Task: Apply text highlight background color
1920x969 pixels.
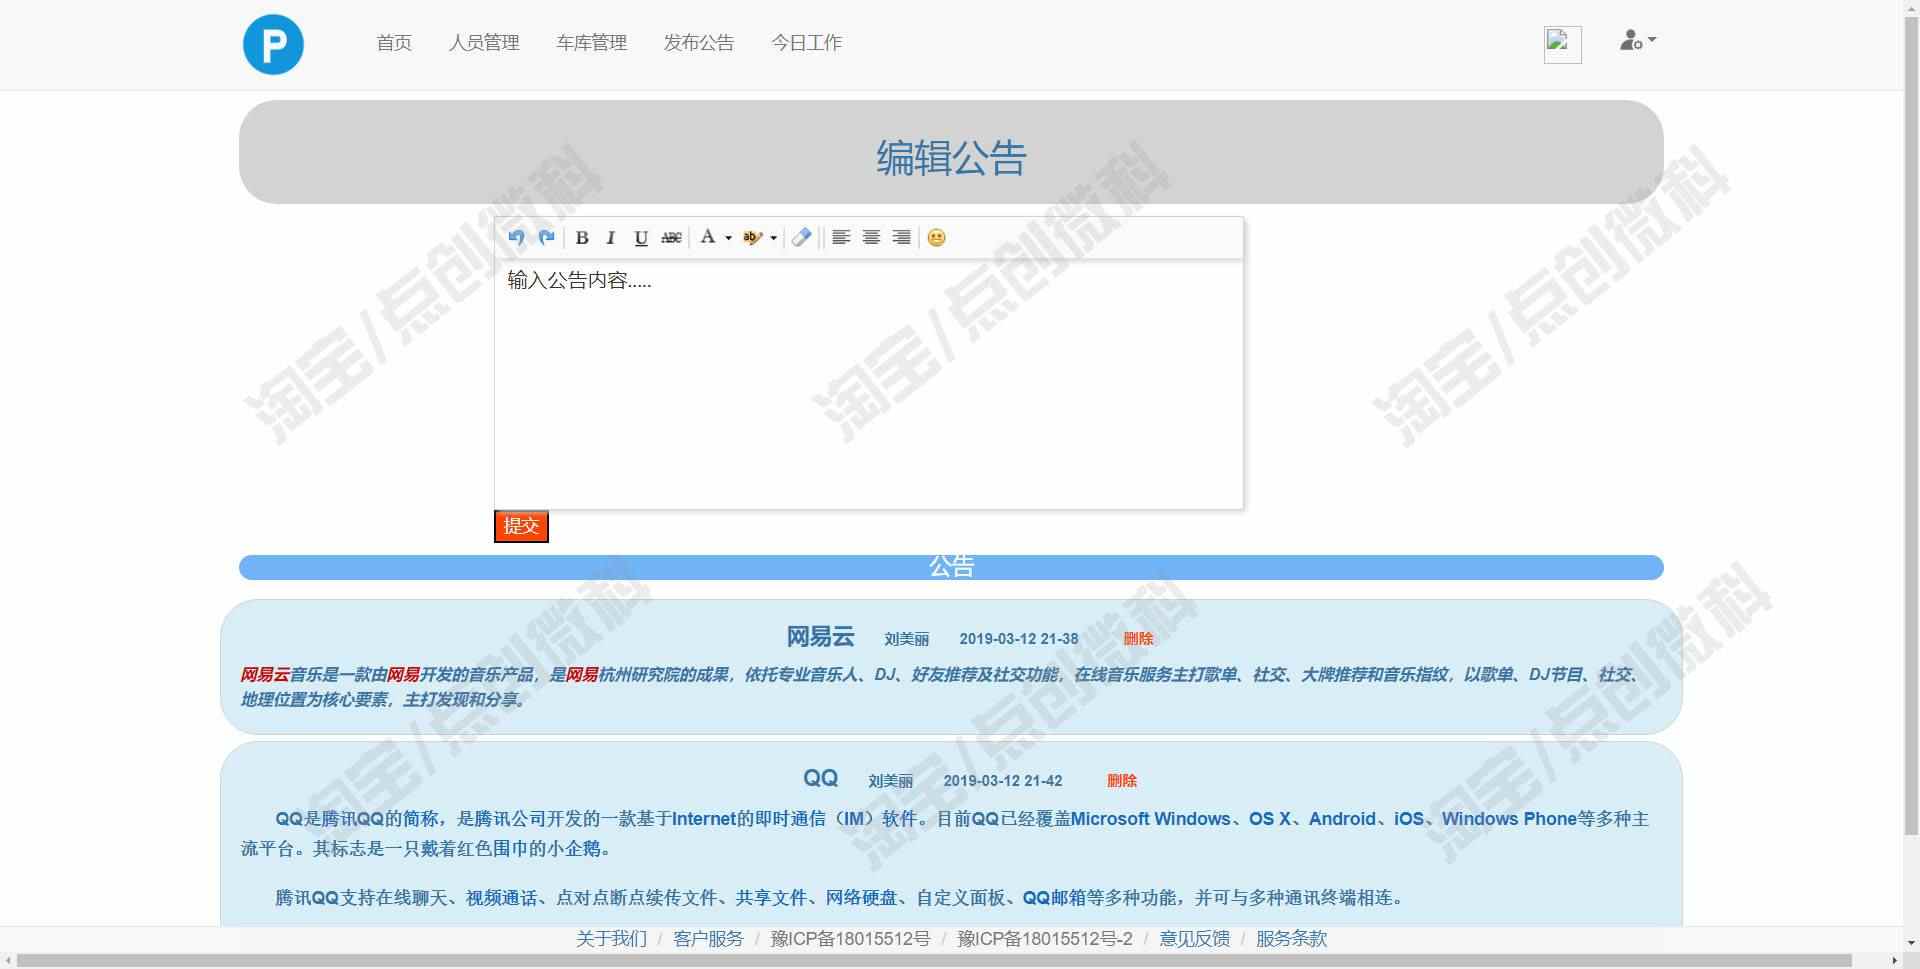Action: click(x=752, y=237)
